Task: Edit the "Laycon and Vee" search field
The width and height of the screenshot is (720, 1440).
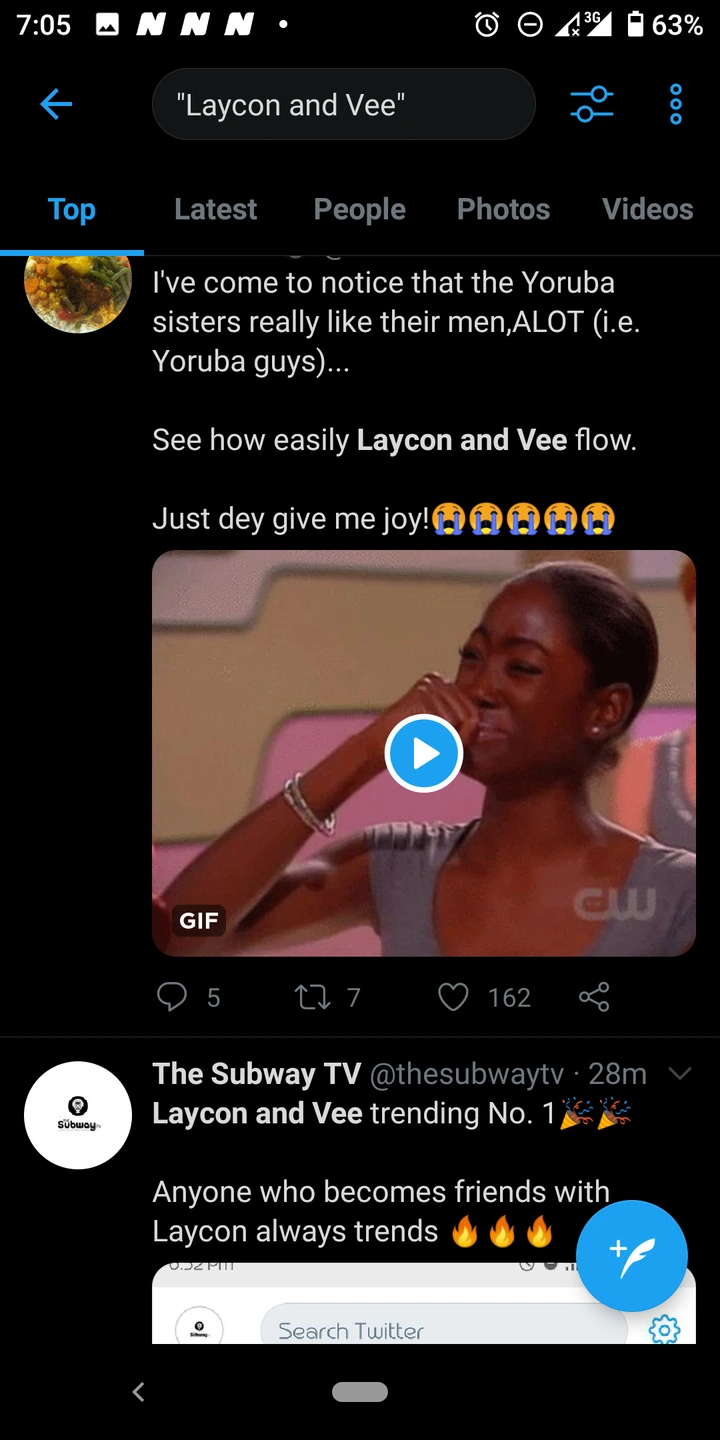Action: (344, 104)
